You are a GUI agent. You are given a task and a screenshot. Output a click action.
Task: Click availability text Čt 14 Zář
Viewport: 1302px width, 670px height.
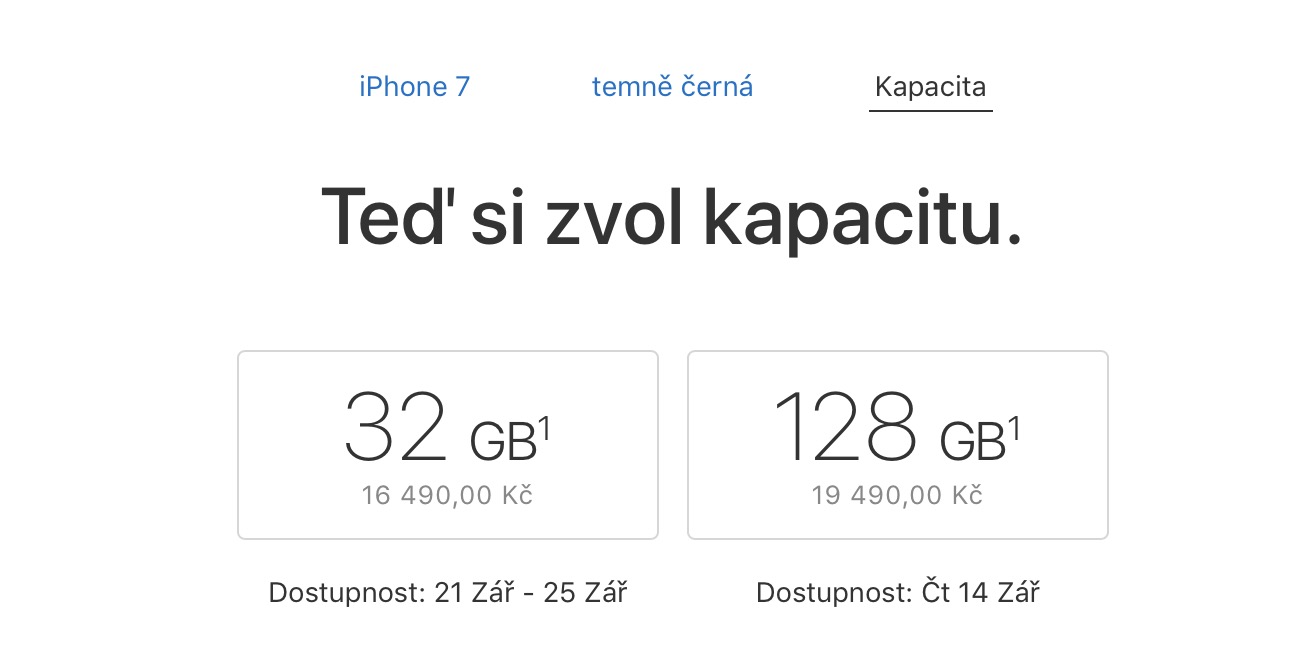point(981,593)
